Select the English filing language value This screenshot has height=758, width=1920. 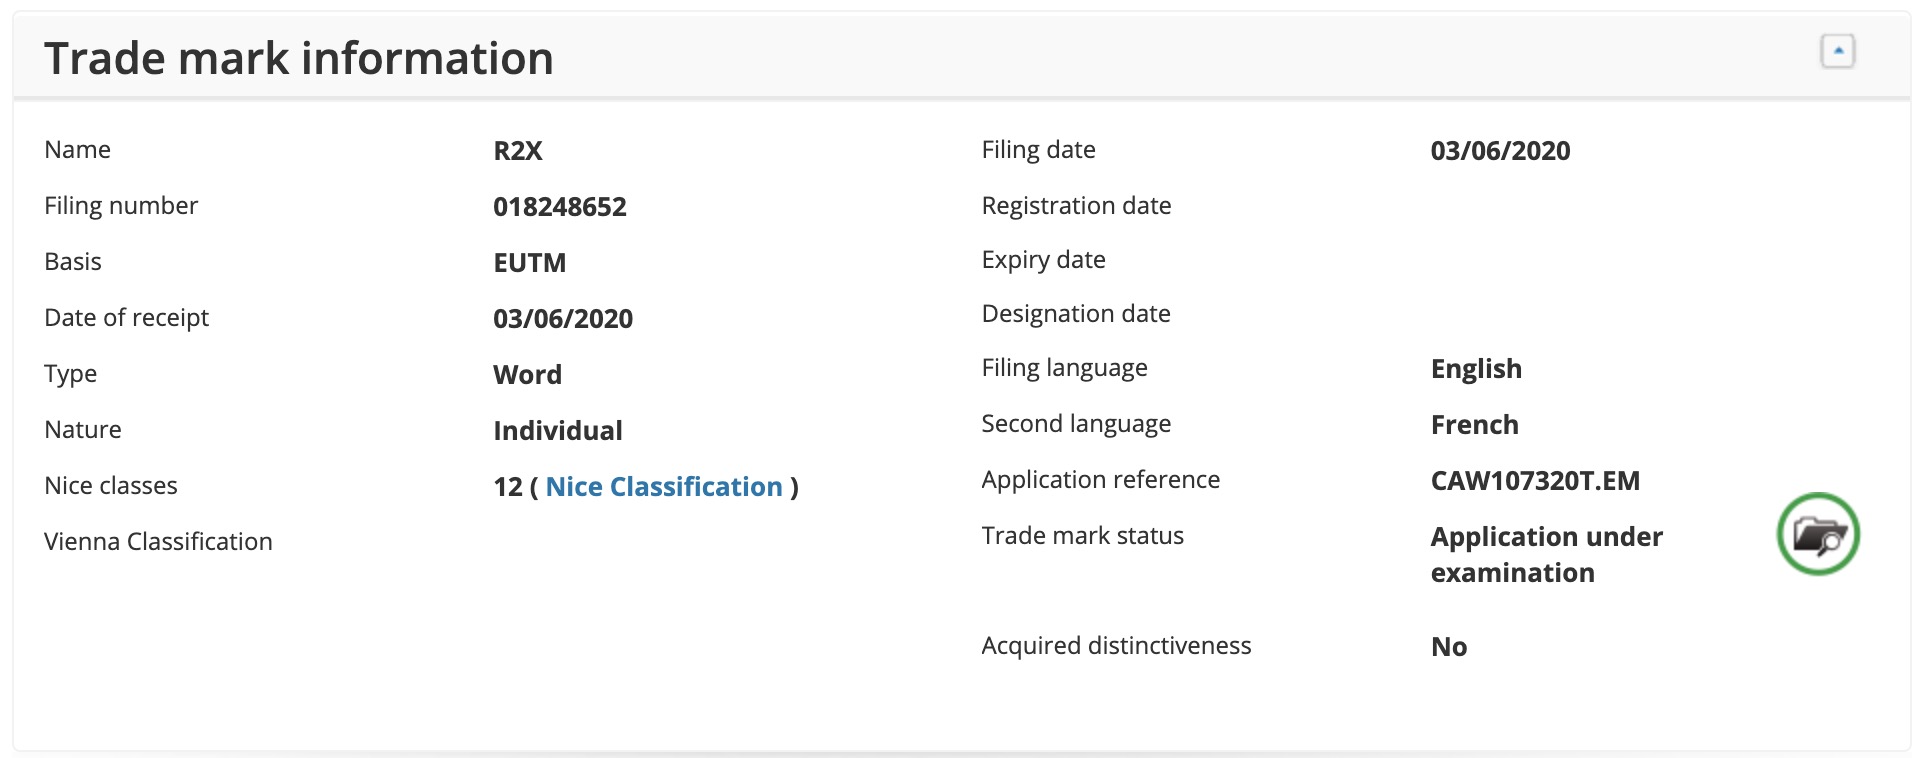coord(1476,369)
